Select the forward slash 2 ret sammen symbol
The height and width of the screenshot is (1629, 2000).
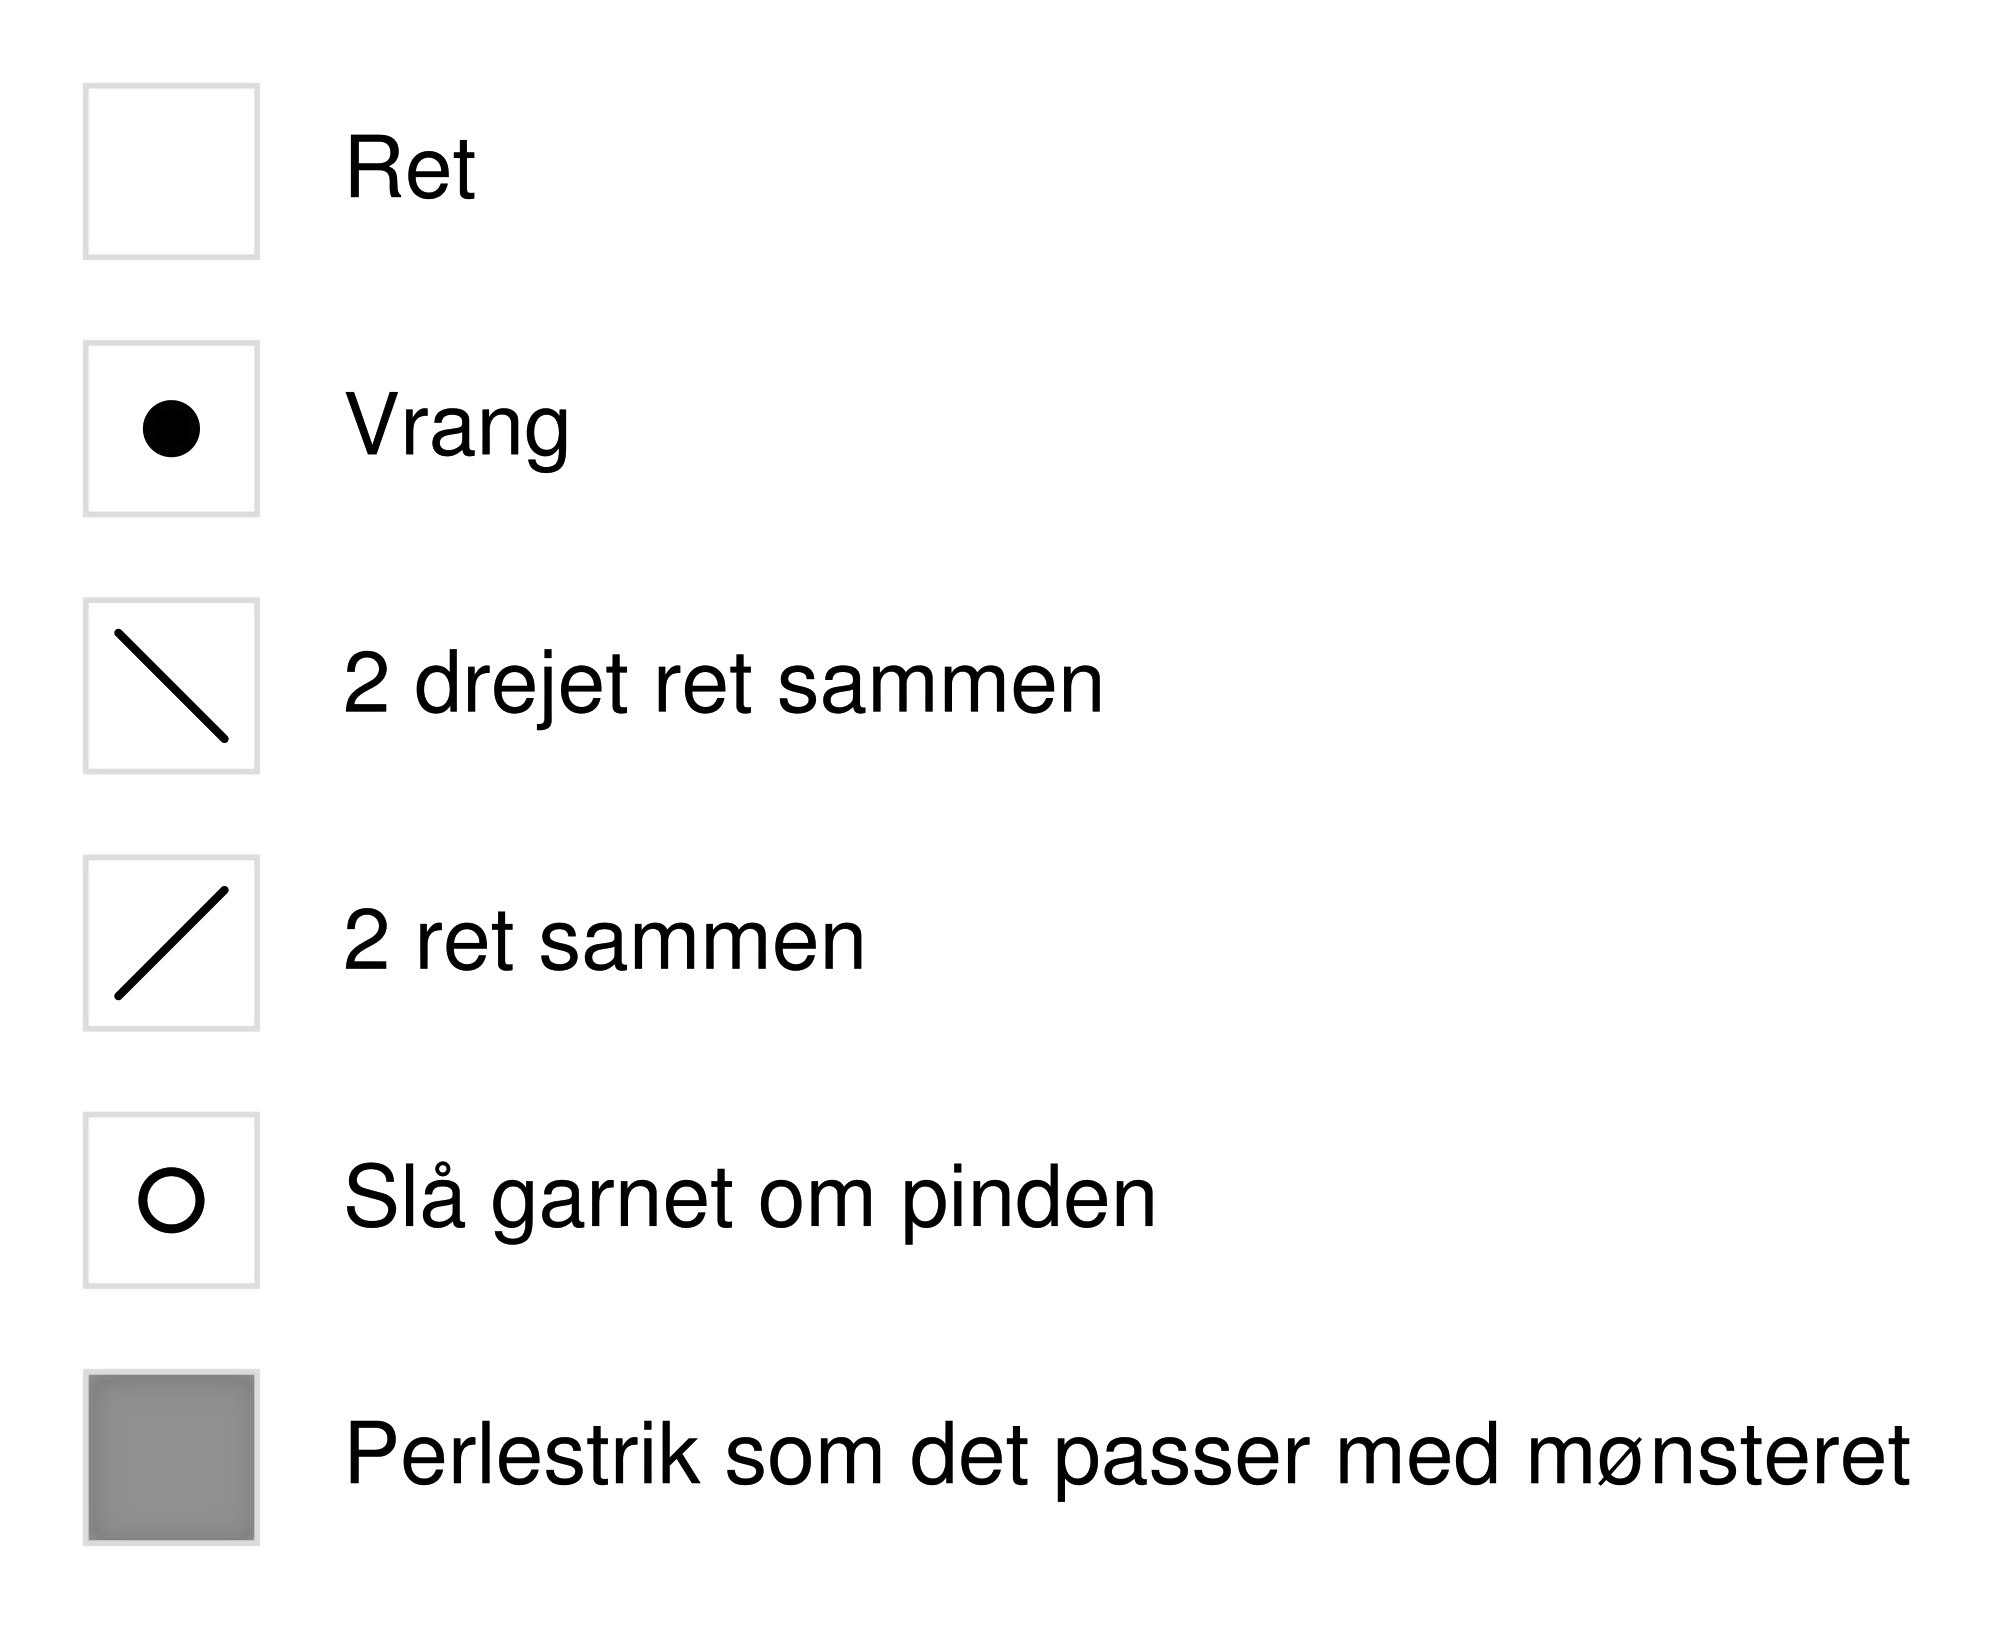171,942
